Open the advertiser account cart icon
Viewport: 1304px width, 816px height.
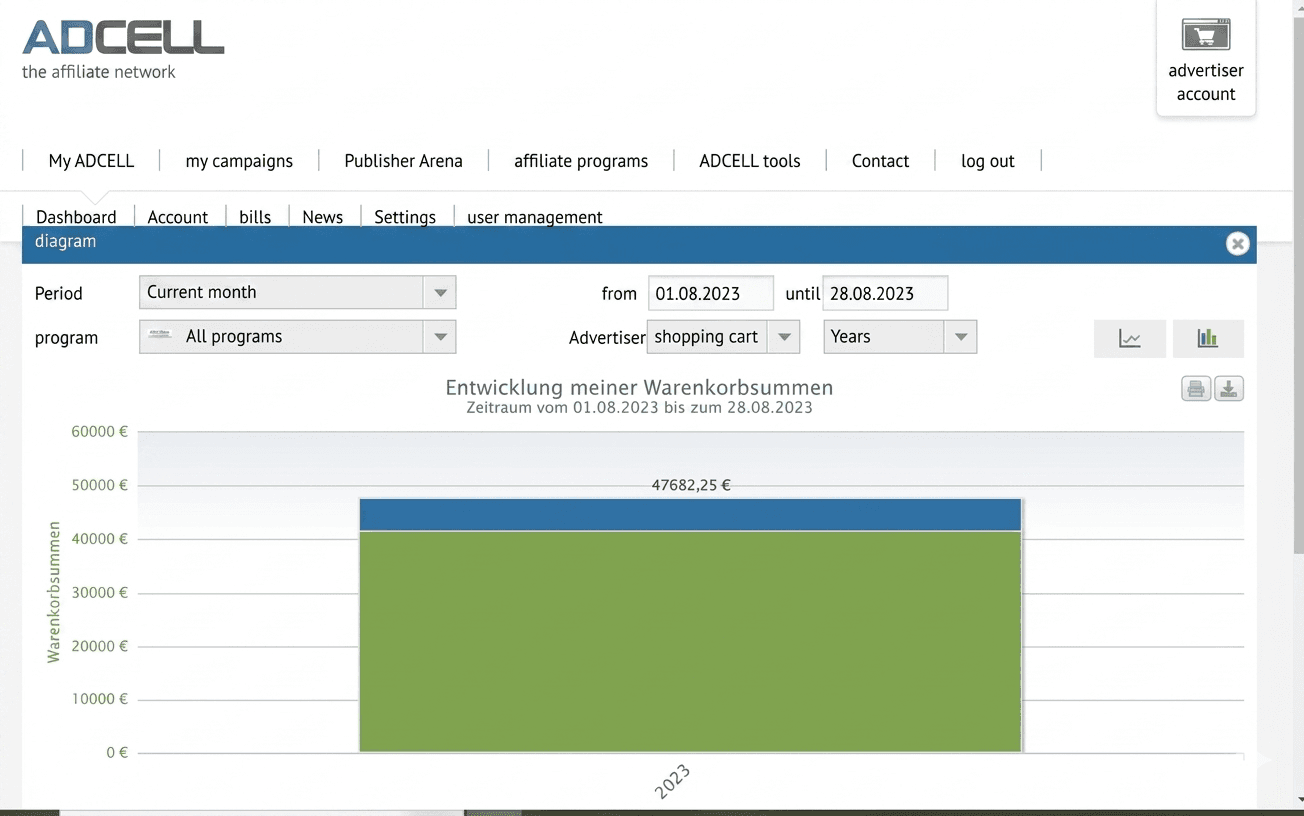[1206, 35]
